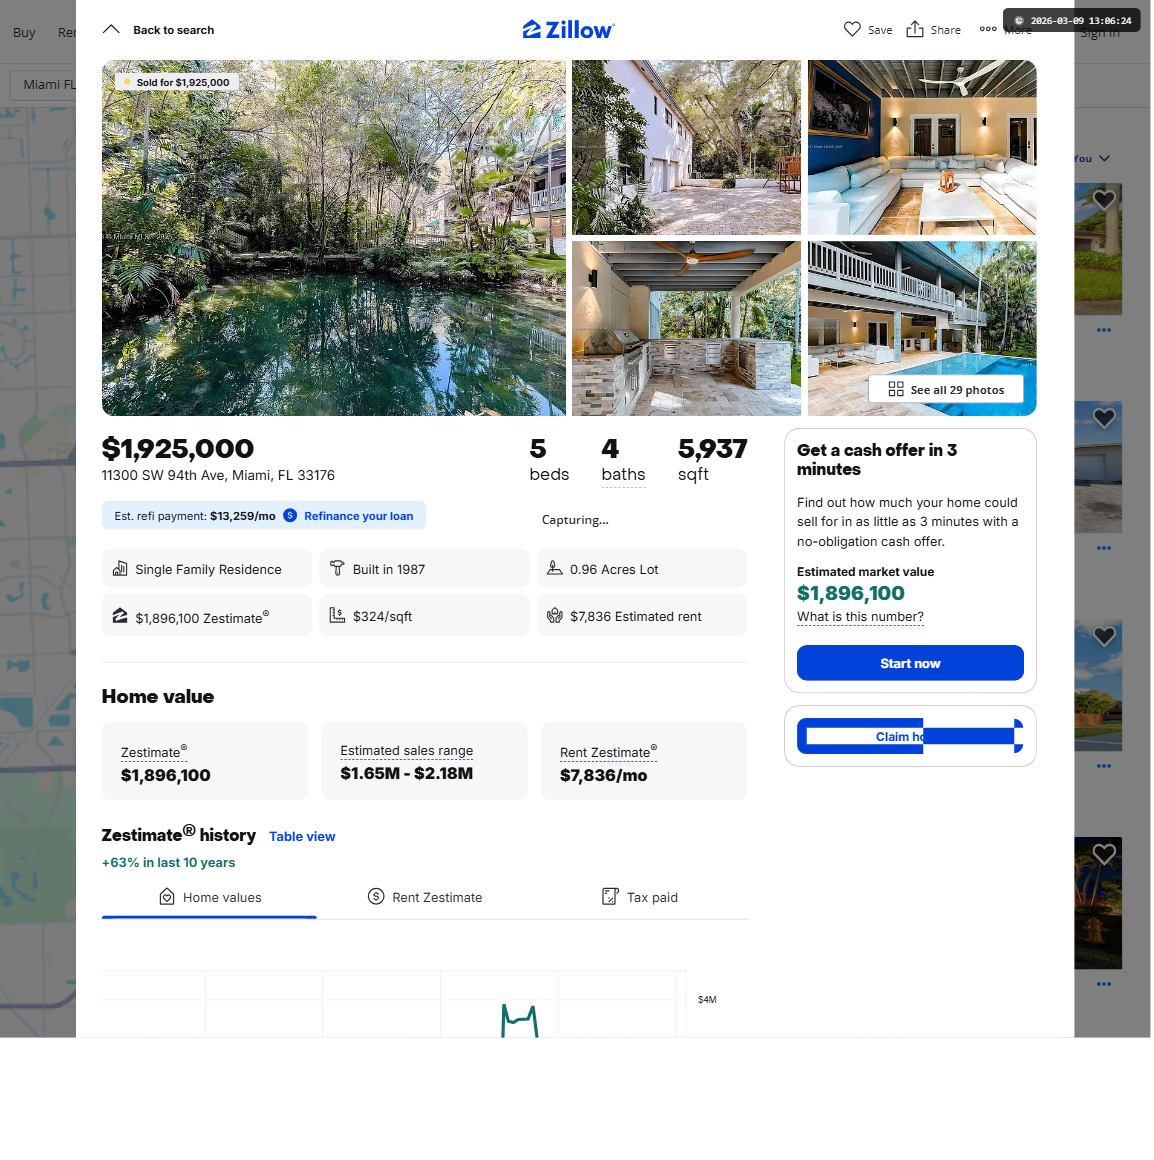Open the Table view link
The image size is (1154, 1160).
(x=302, y=836)
